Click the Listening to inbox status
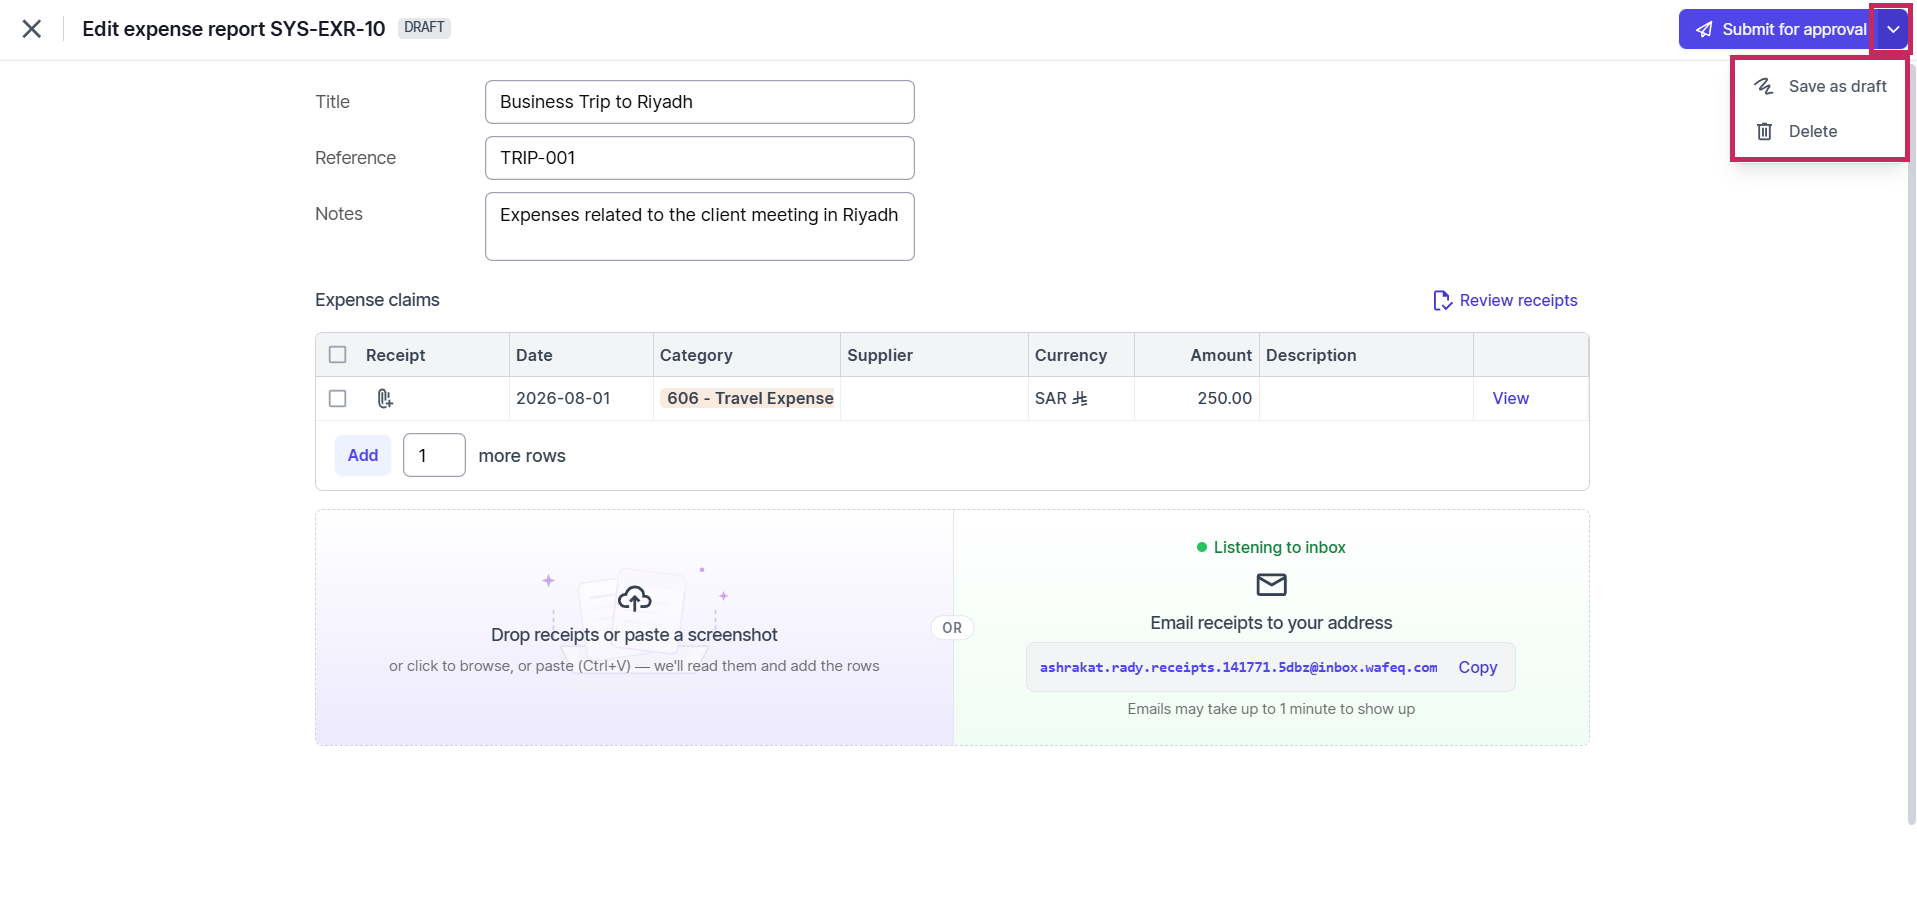The image size is (1917, 906). tap(1271, 547)
